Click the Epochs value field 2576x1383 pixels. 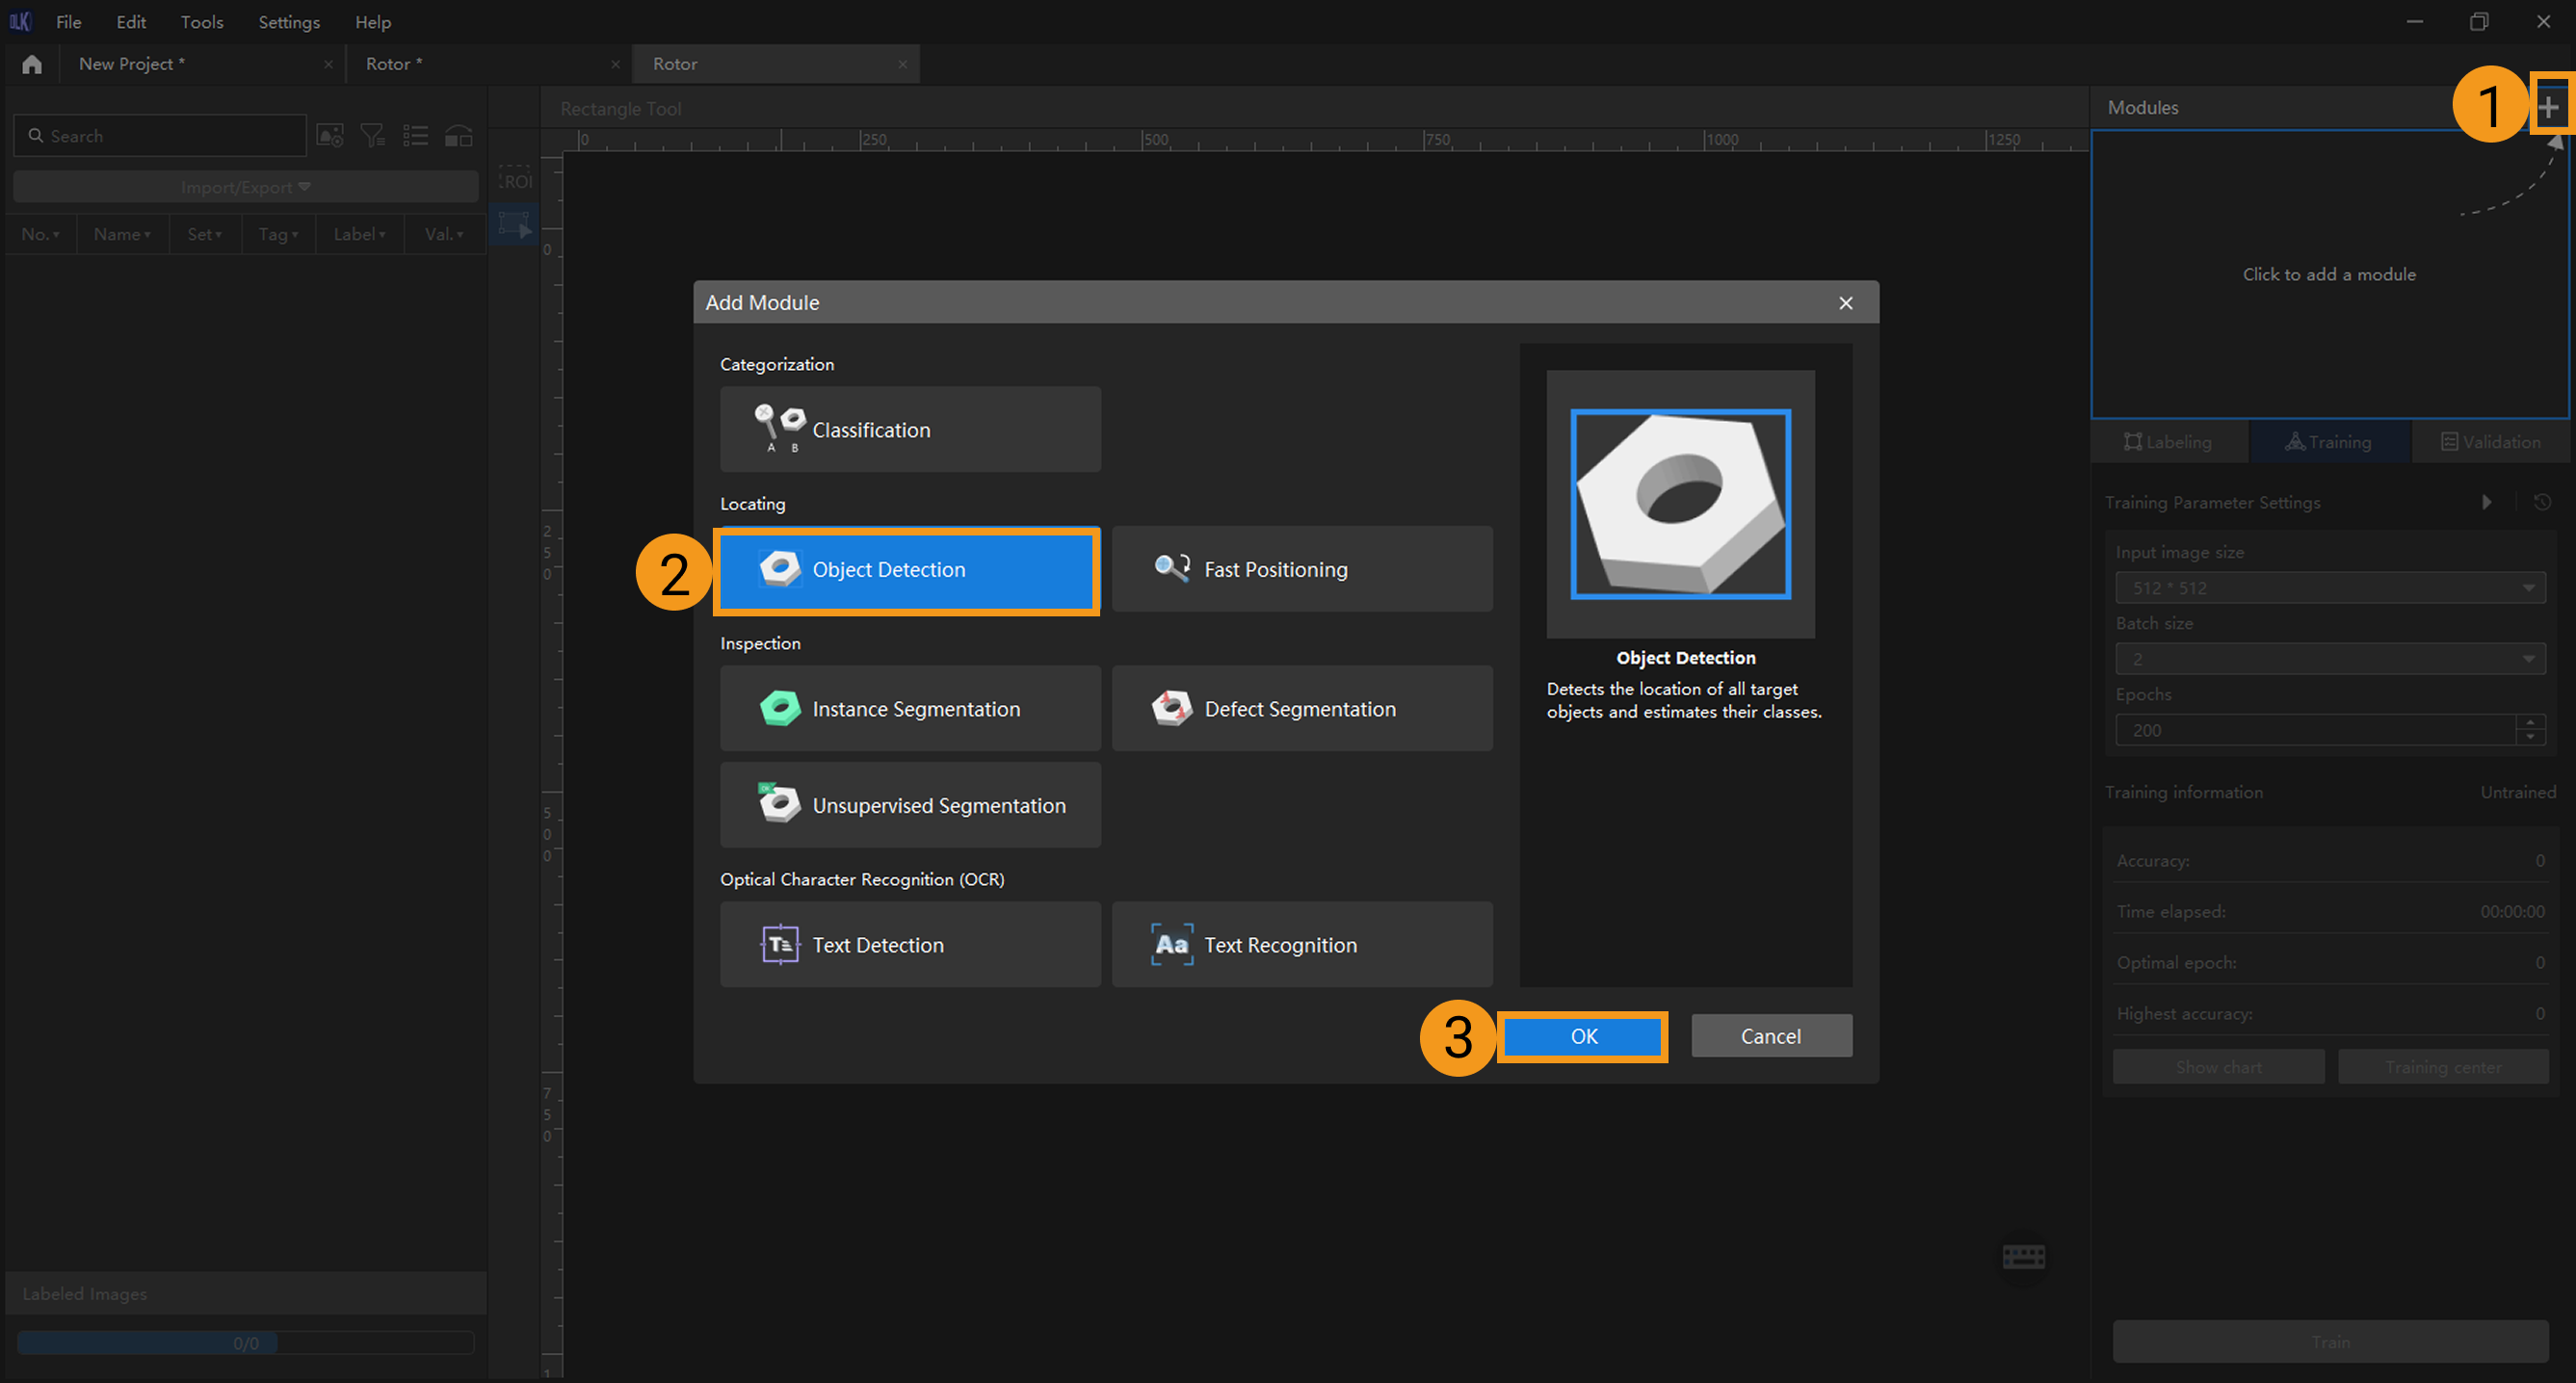click(2315, 730)
